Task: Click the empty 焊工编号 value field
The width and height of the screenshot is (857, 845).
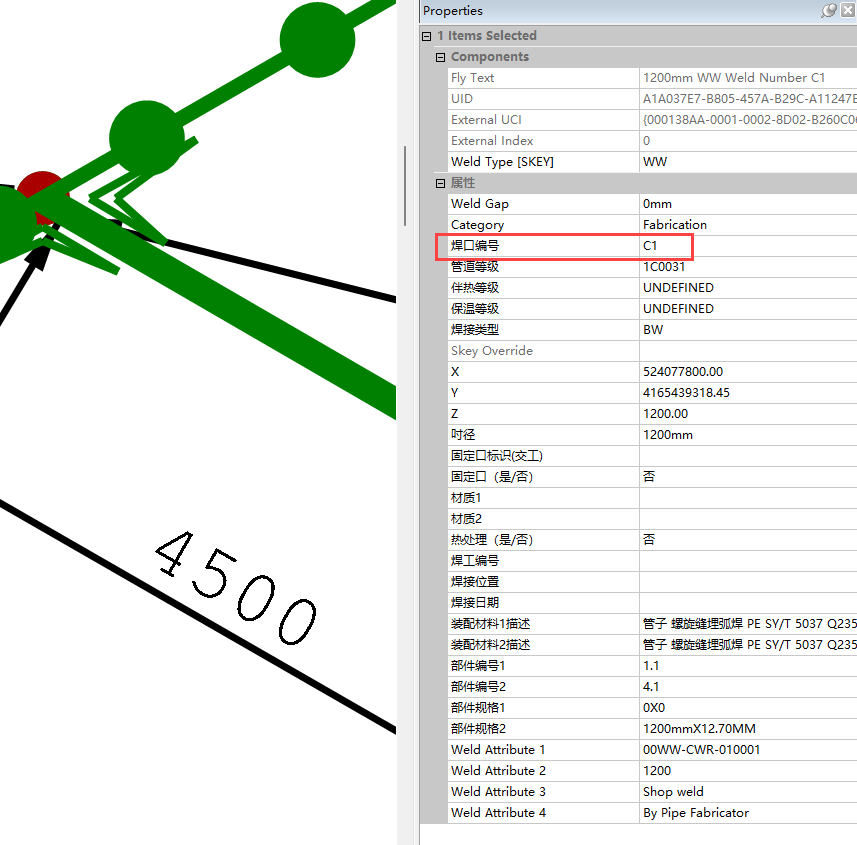Action: 747,561
